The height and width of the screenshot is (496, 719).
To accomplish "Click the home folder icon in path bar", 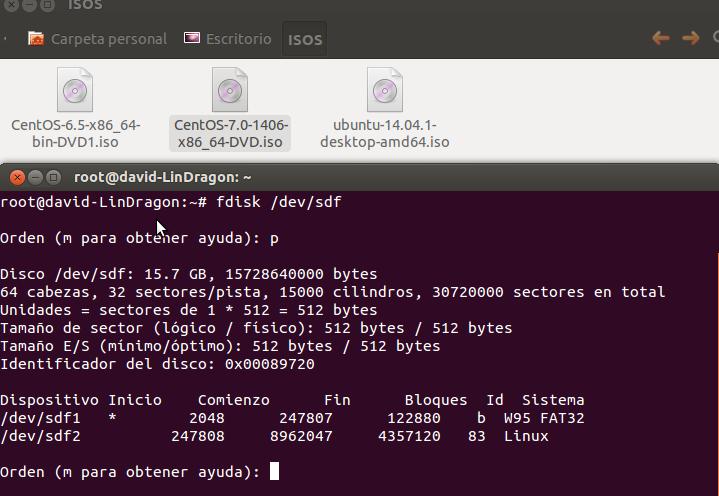I will [x=36, y=39].
